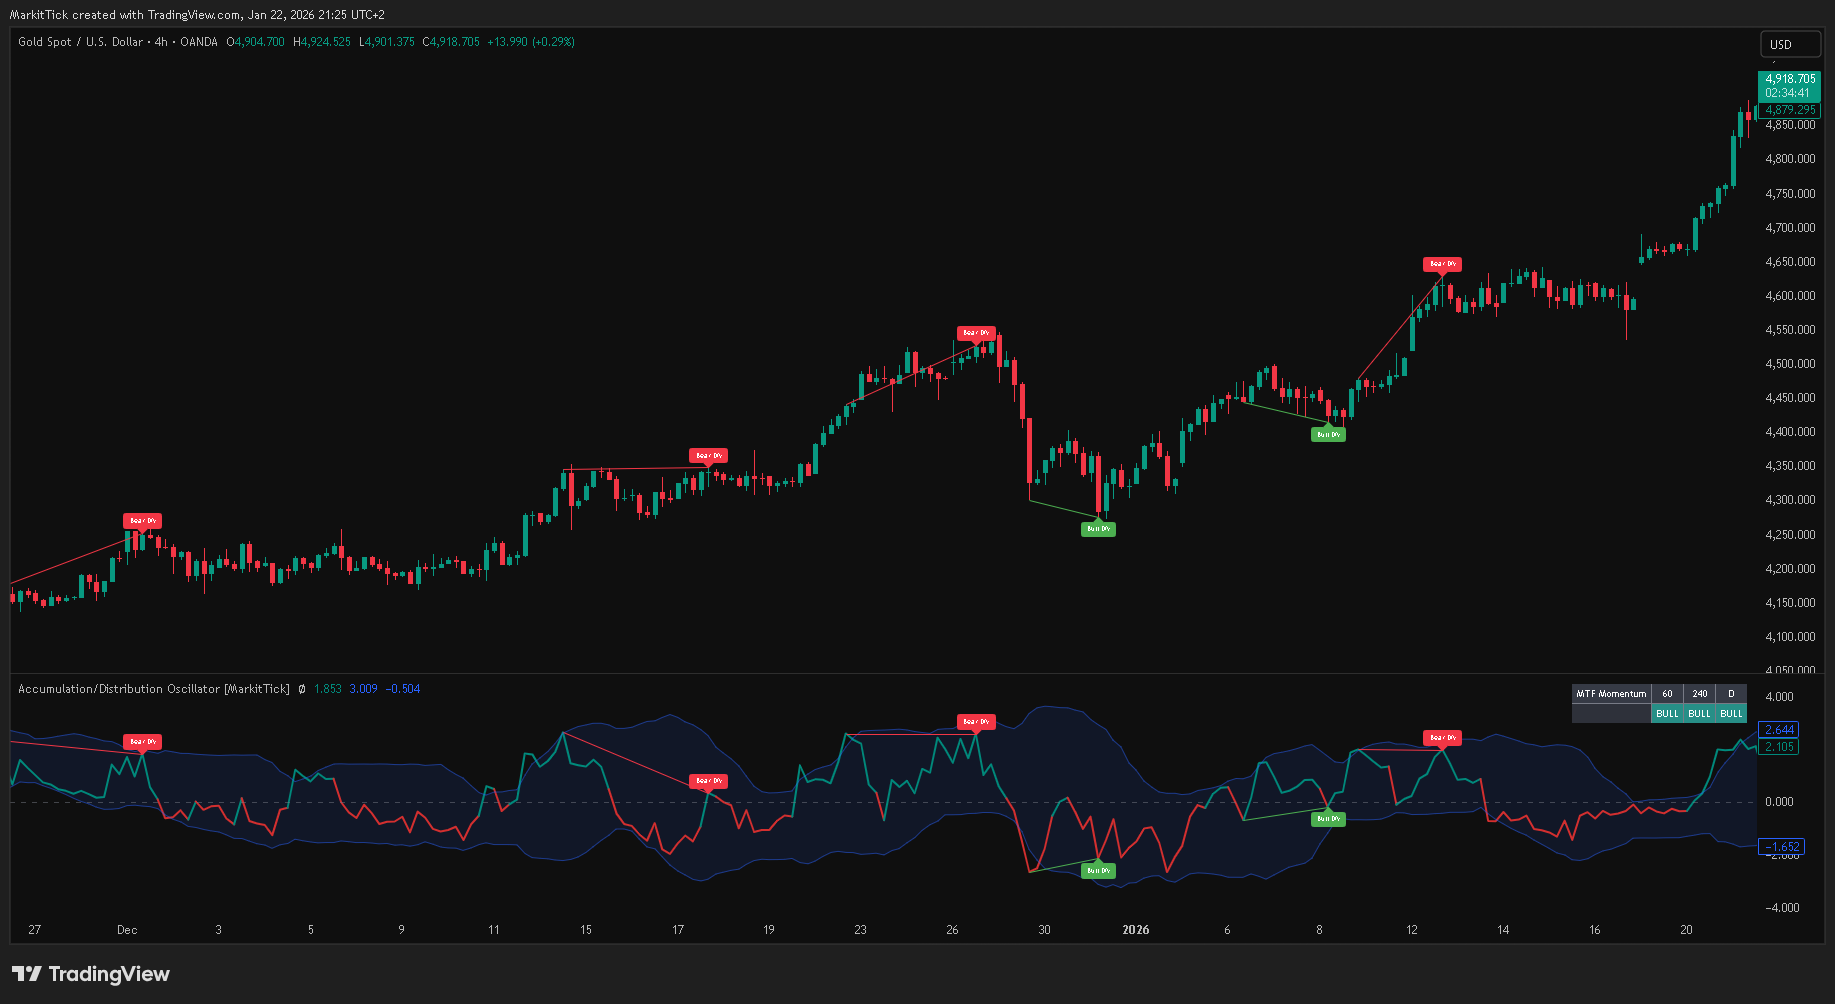Click the Gold Spot / U.S. Dollar symbol title
Viewport: 1835px width, 1004px height.
click(x=81, y=42)
